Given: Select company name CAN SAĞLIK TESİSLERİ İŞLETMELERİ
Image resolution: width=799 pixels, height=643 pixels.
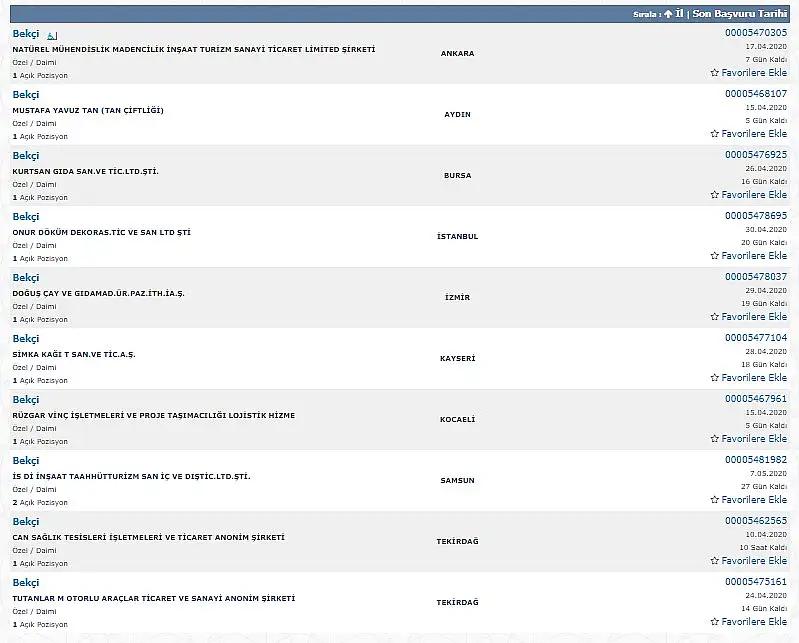Looking at the screenshot, I should point(148,538).
